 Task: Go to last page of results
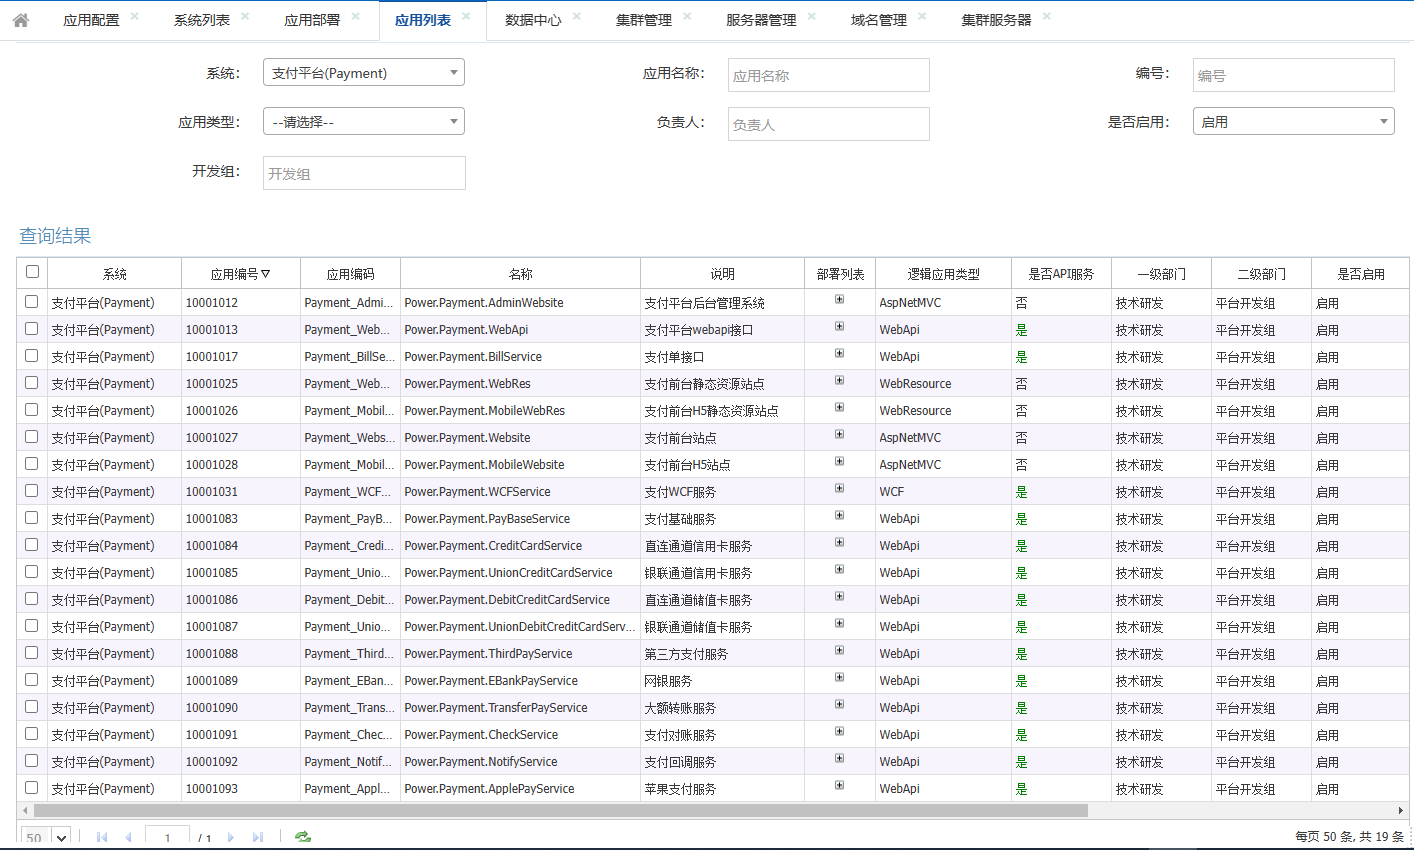tap(258, 837)
